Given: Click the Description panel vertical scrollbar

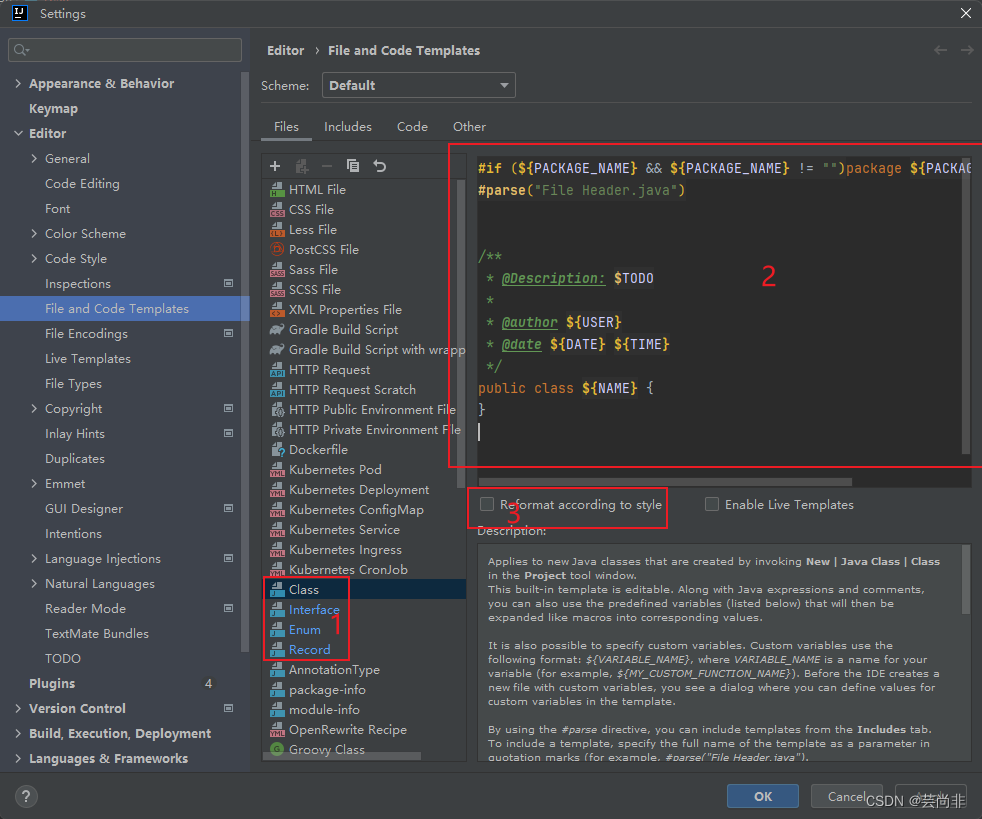Looking at the screenshot, I should (x=966, y=579).
